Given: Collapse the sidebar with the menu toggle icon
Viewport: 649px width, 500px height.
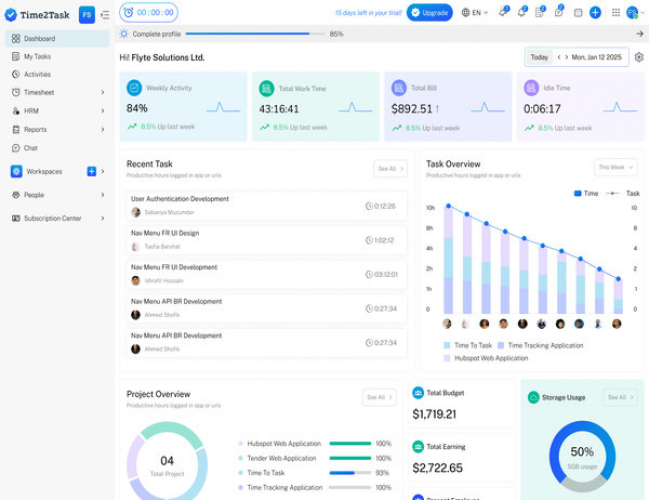Looking at the screenshot, I should click(105, 15).
